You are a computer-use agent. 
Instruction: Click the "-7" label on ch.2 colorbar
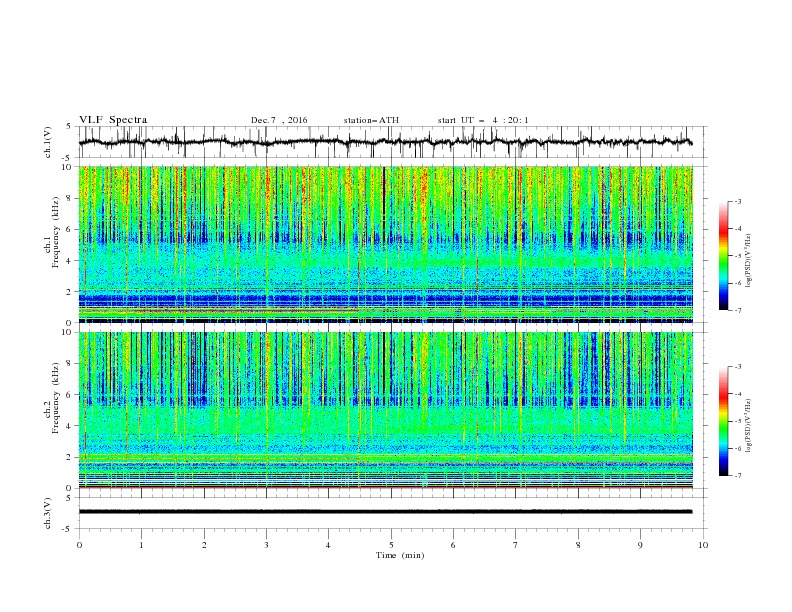[x=738, y=475]
